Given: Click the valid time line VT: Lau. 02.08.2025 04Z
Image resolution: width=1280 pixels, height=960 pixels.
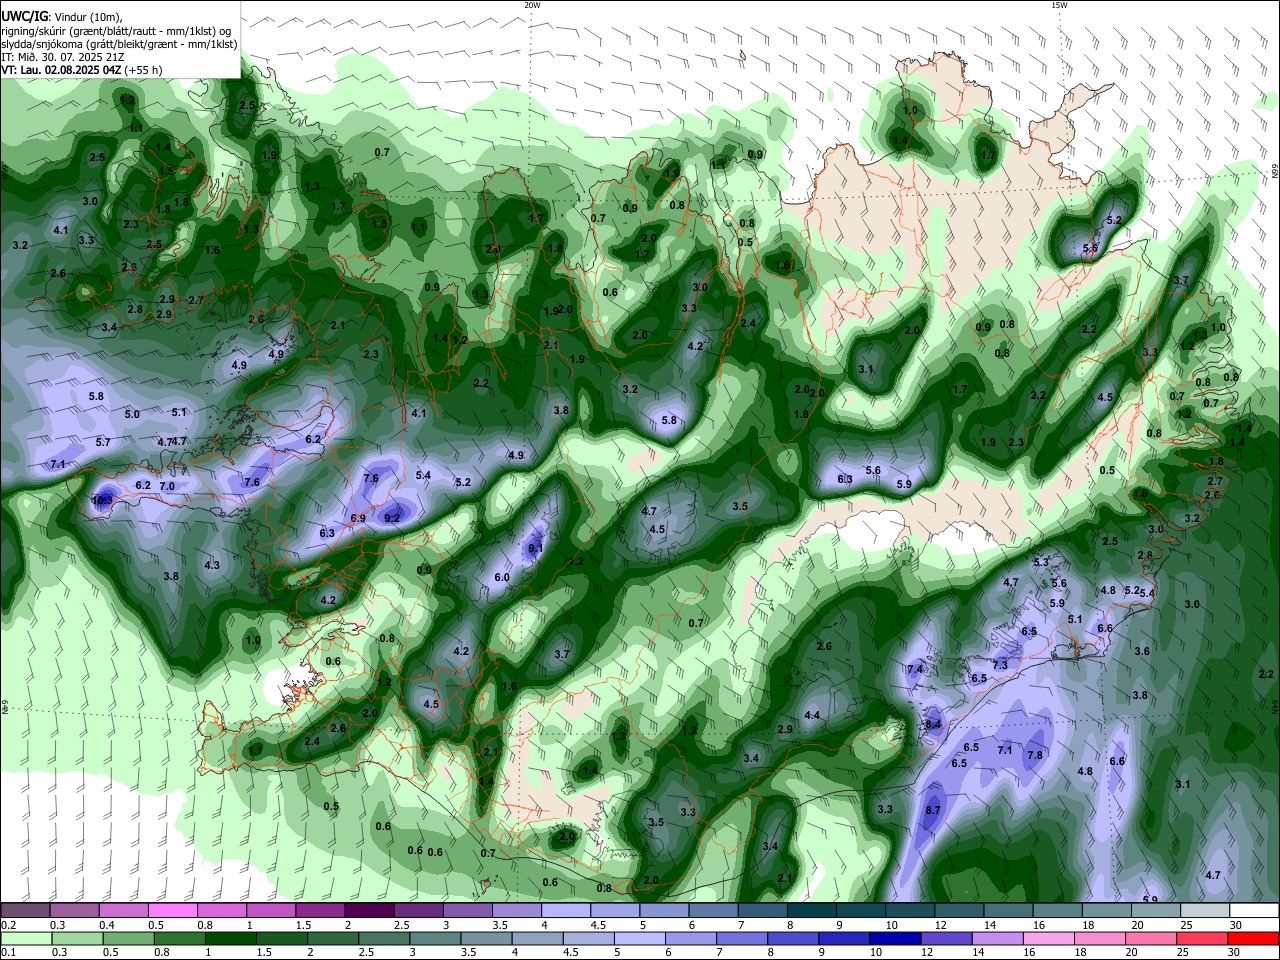Looking at the screenshot, I should [x=61, y=70].
